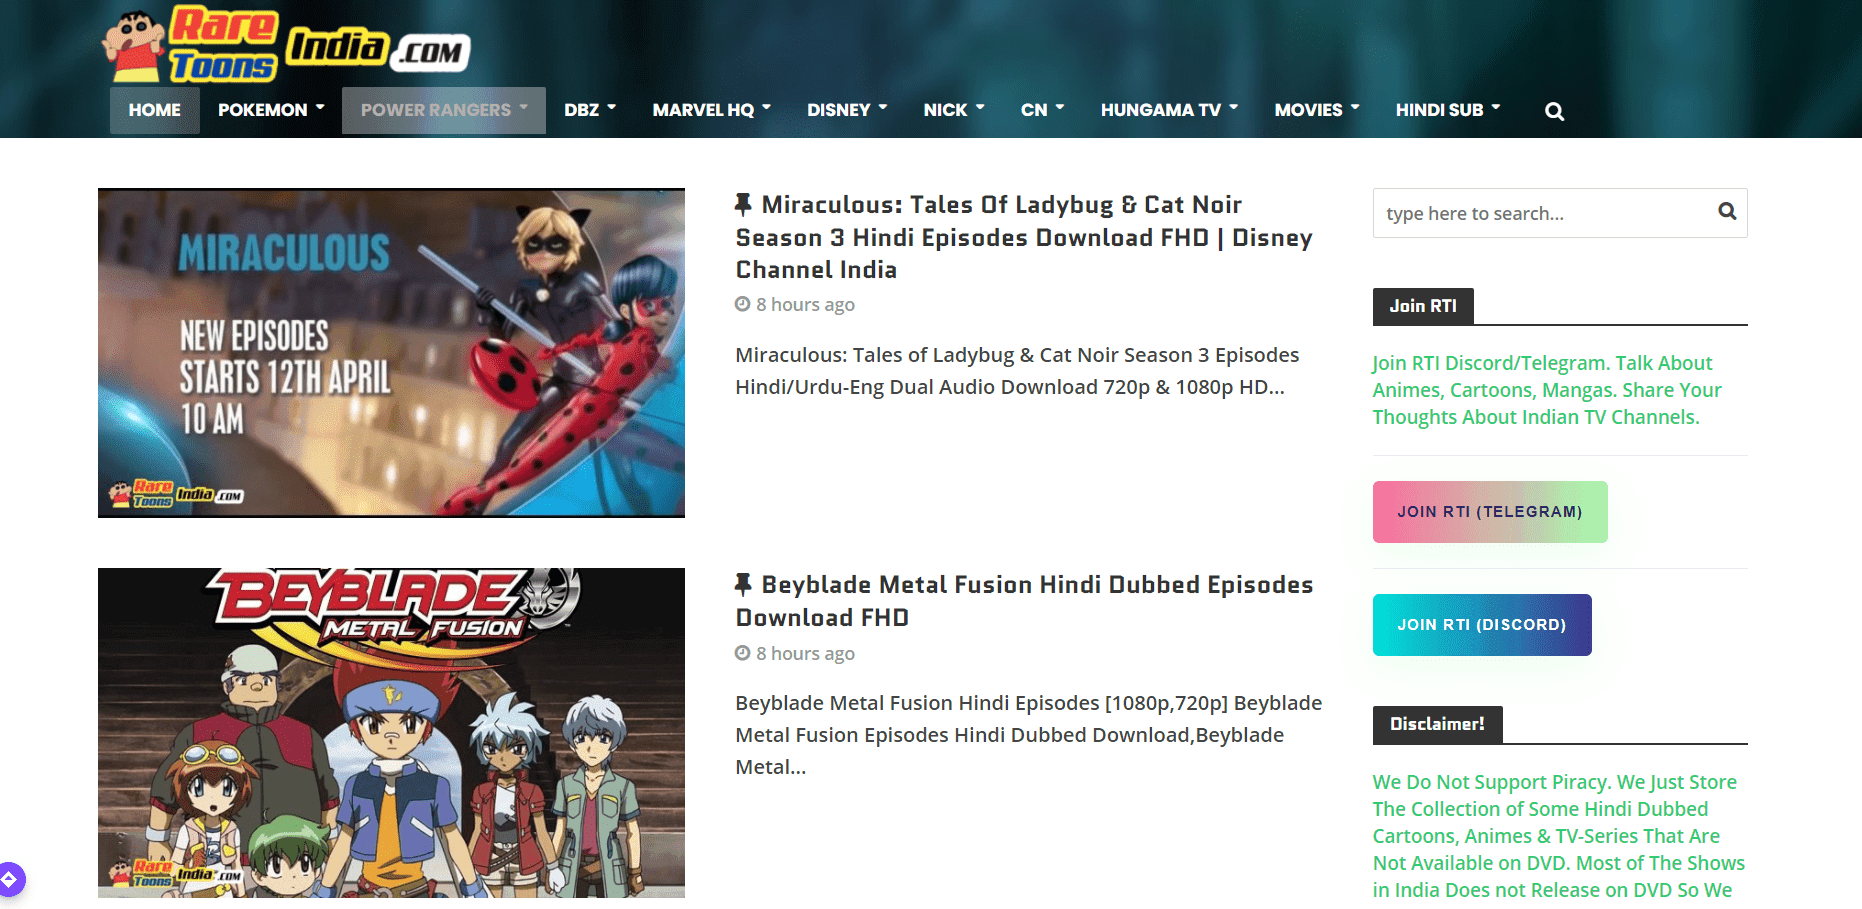
Task: Expand the NICK menu
Action: (x=954, y=110)
